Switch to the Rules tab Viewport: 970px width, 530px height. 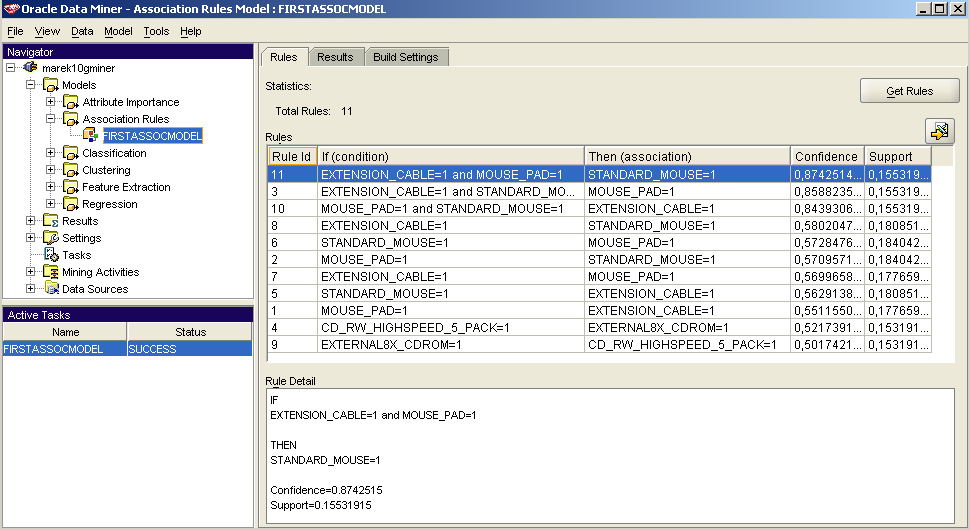[283, 57]
